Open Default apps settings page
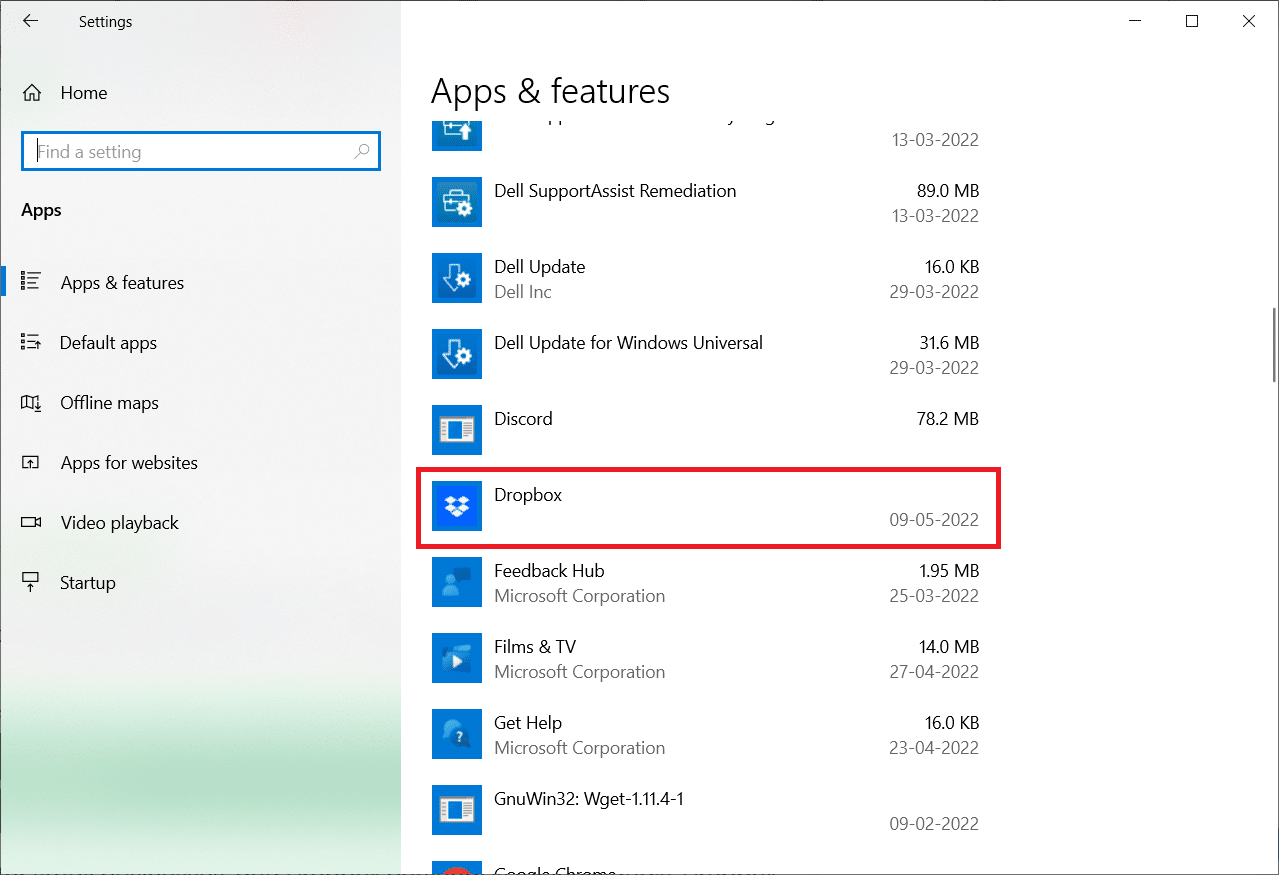Image resolution: width=1279 pixels, height=875 pixels. 200,342
